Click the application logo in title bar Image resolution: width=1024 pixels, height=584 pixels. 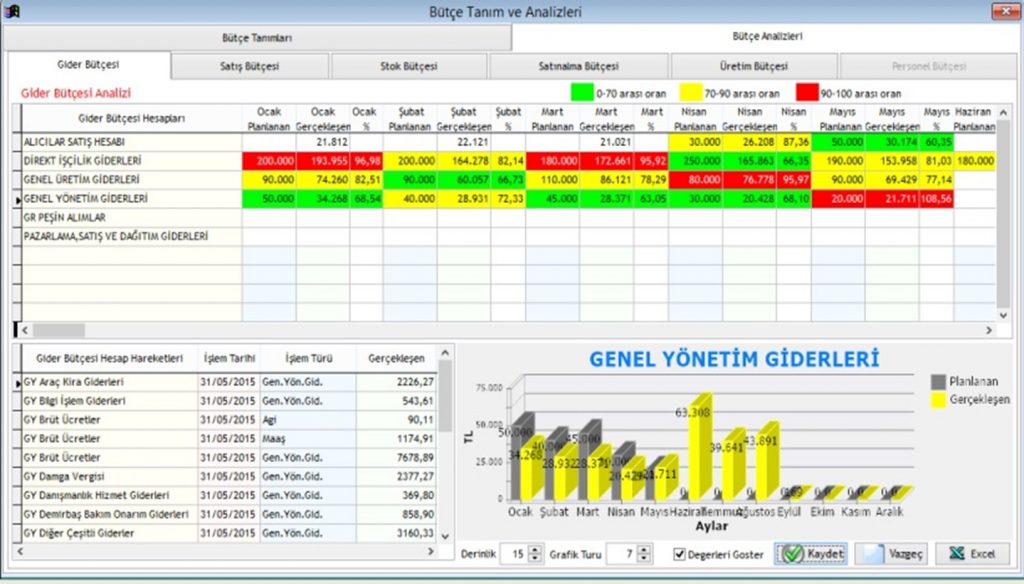(x=11, y=11)
